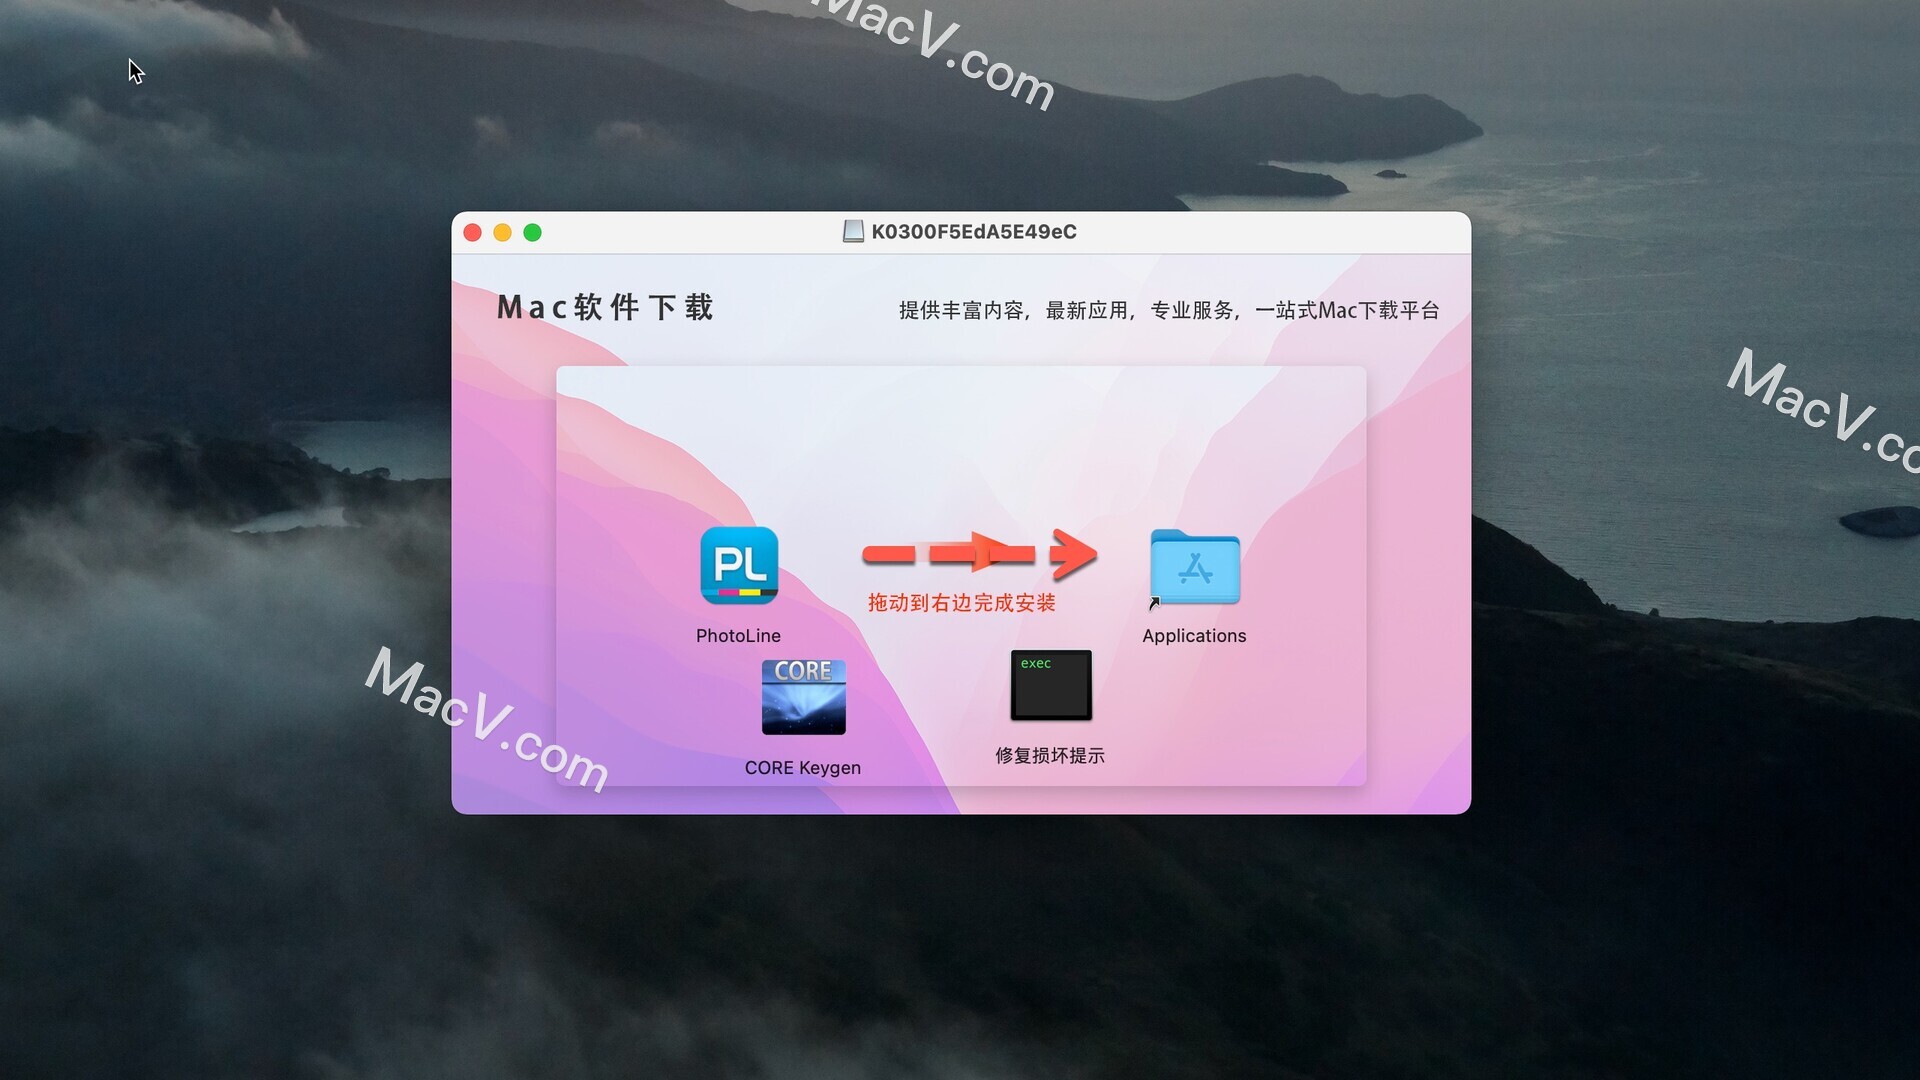Click the CORE Keygen logo icon
The image size is (1920, 1080).
point(802,700)
